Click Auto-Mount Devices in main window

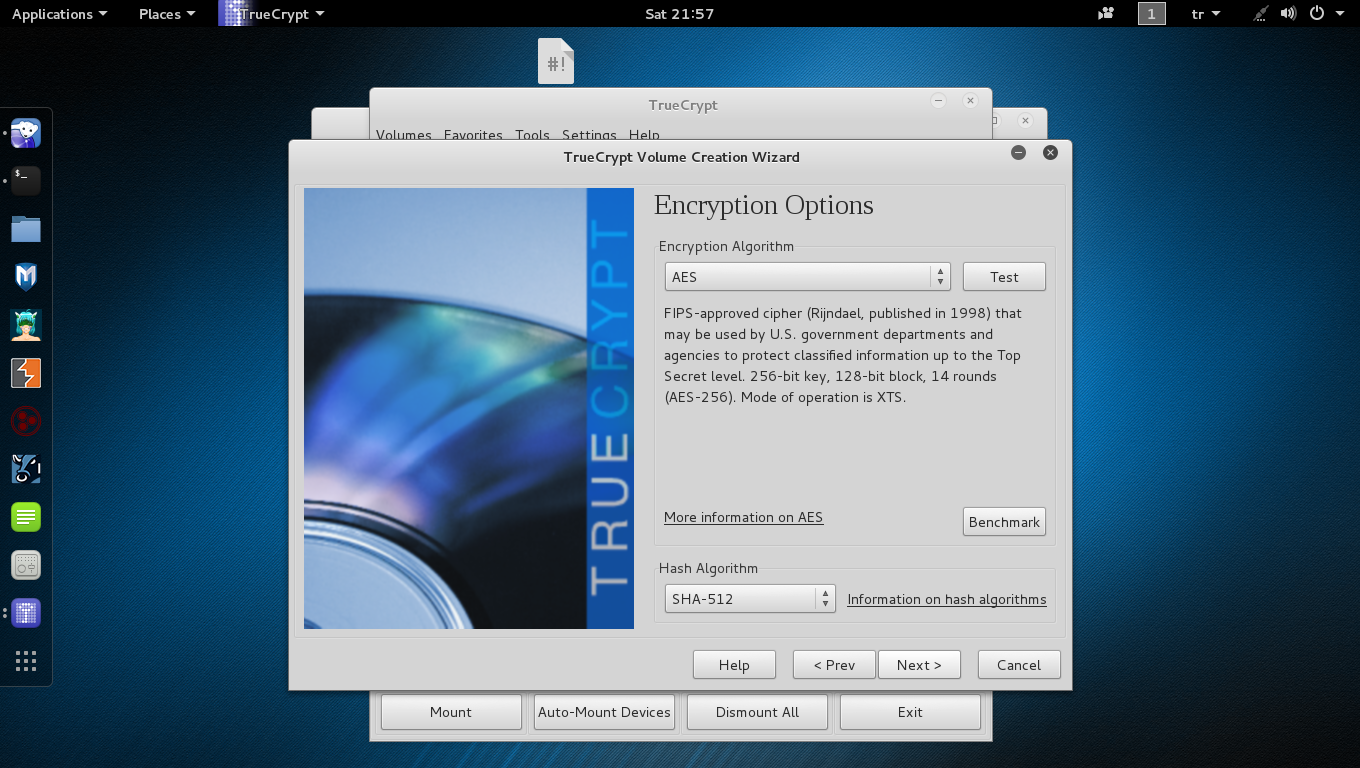pyautogui.click(x=604, y=712)
